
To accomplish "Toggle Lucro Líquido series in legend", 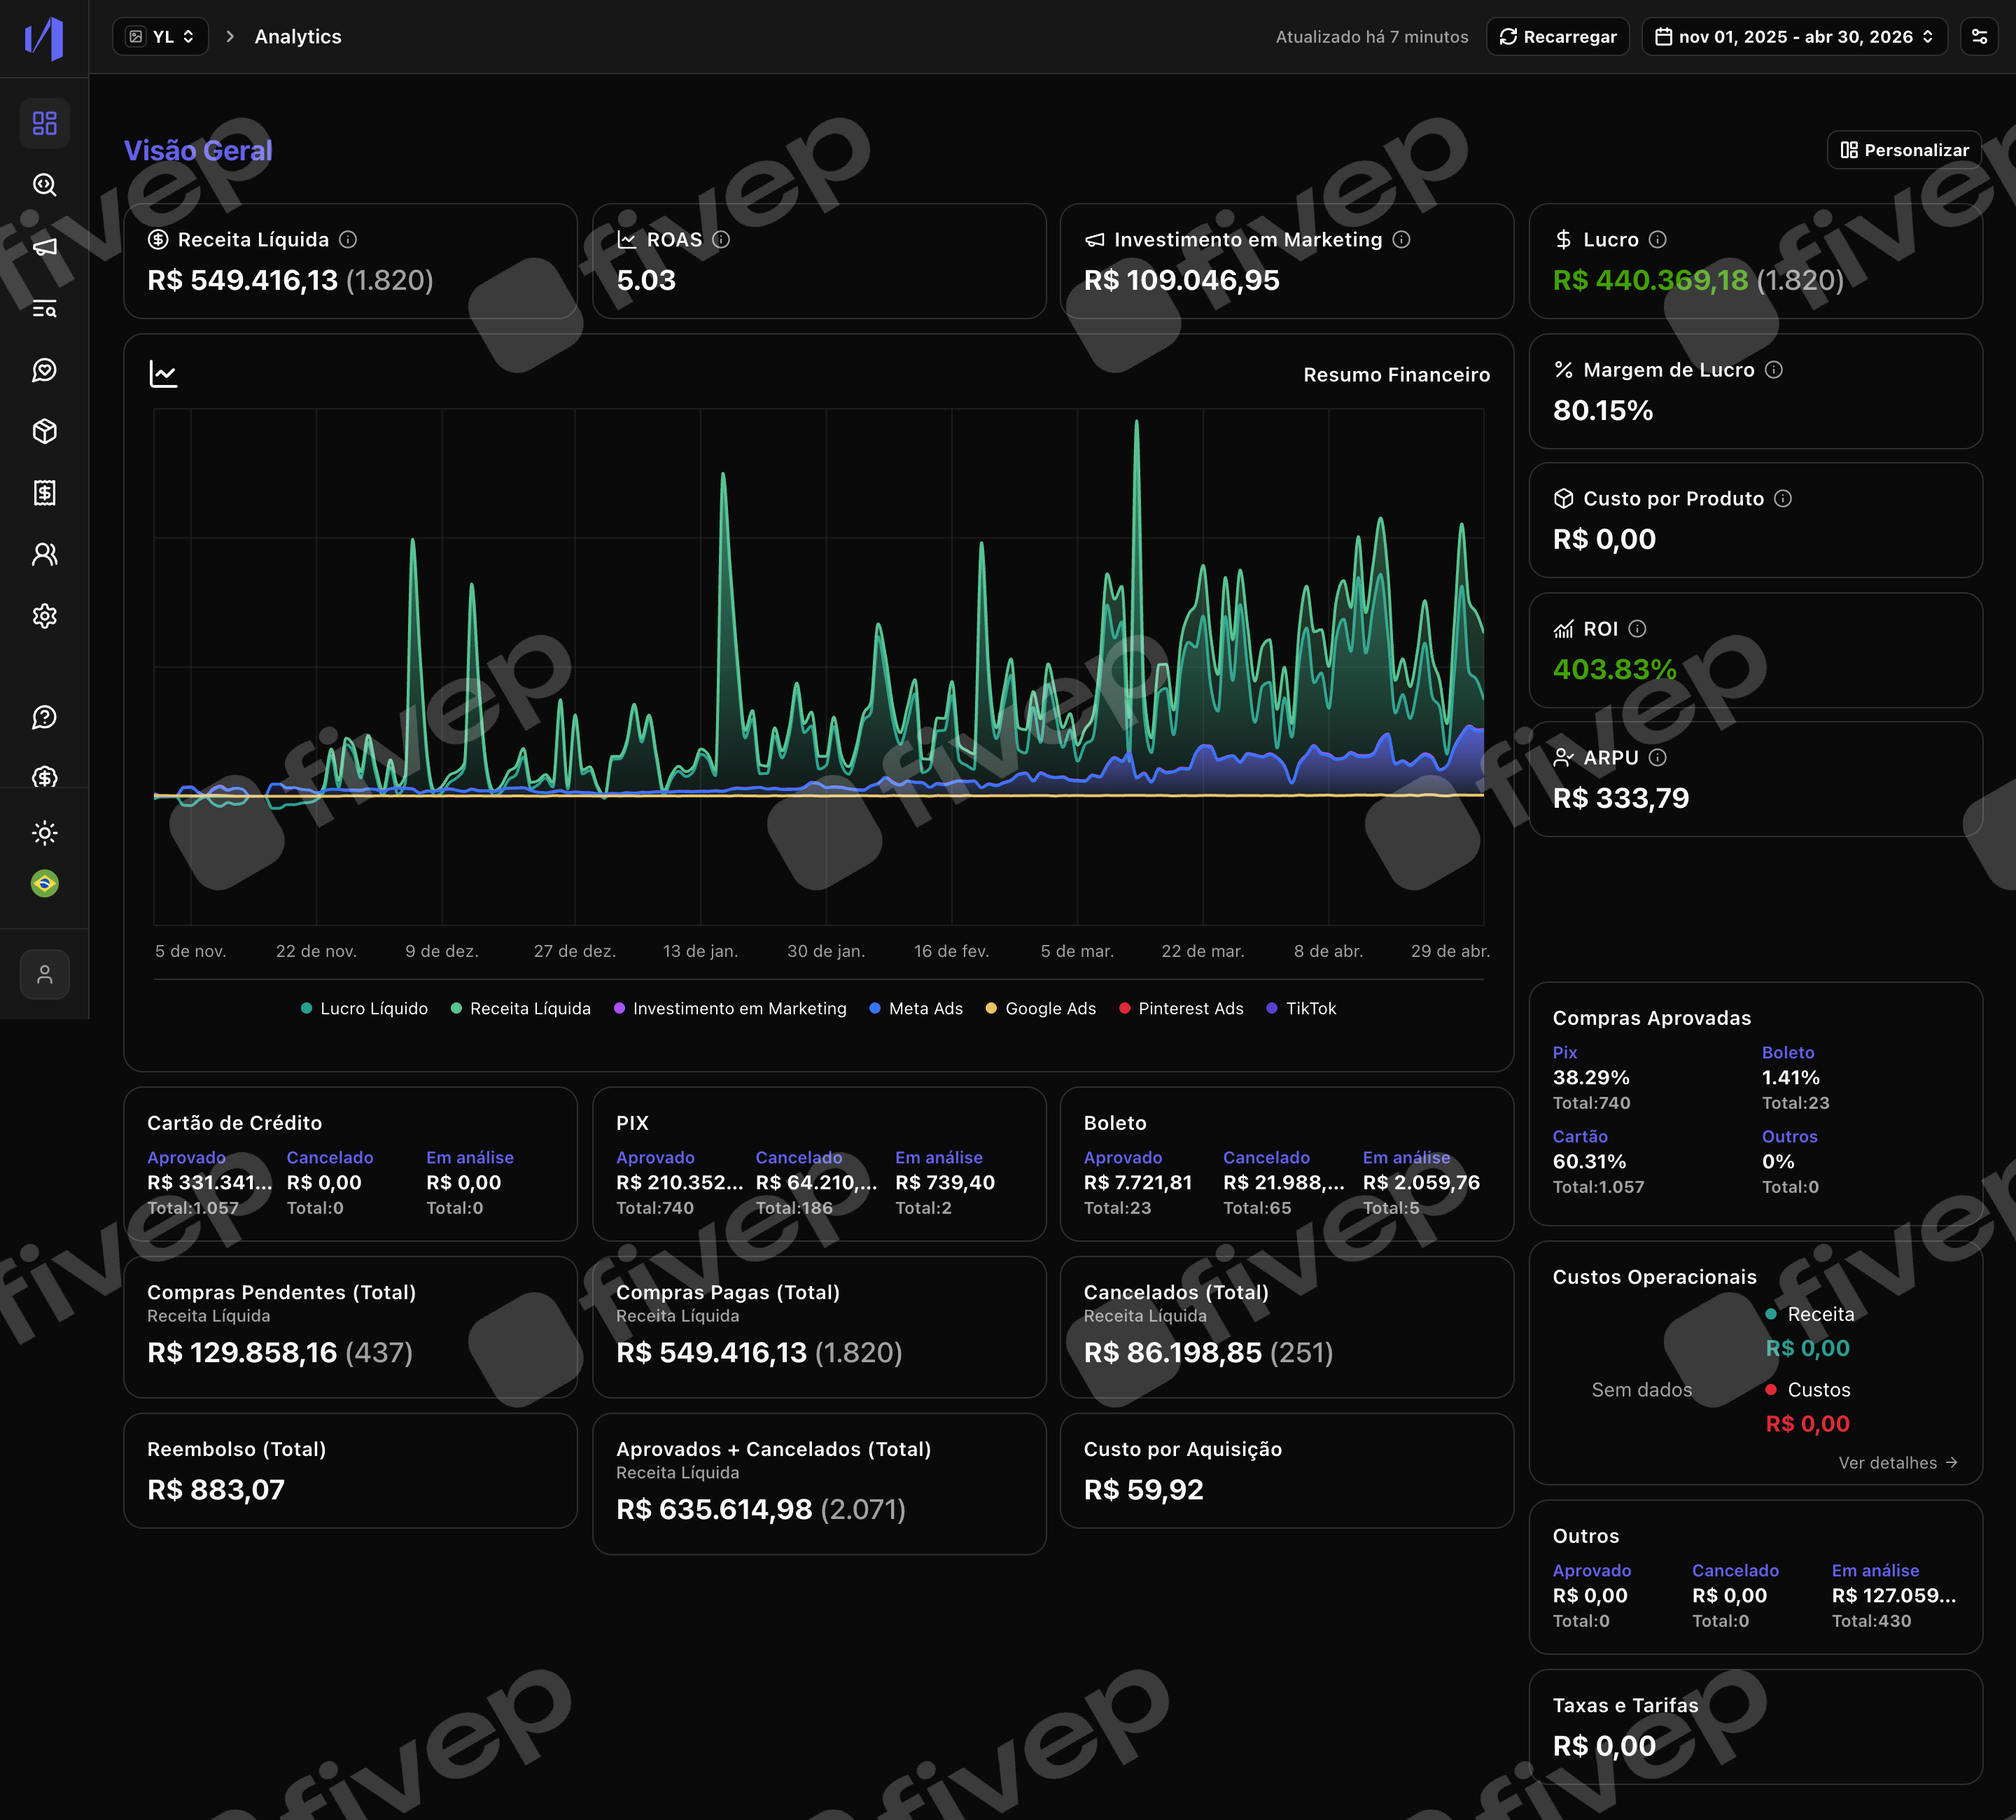I will tap(364, 1008).
